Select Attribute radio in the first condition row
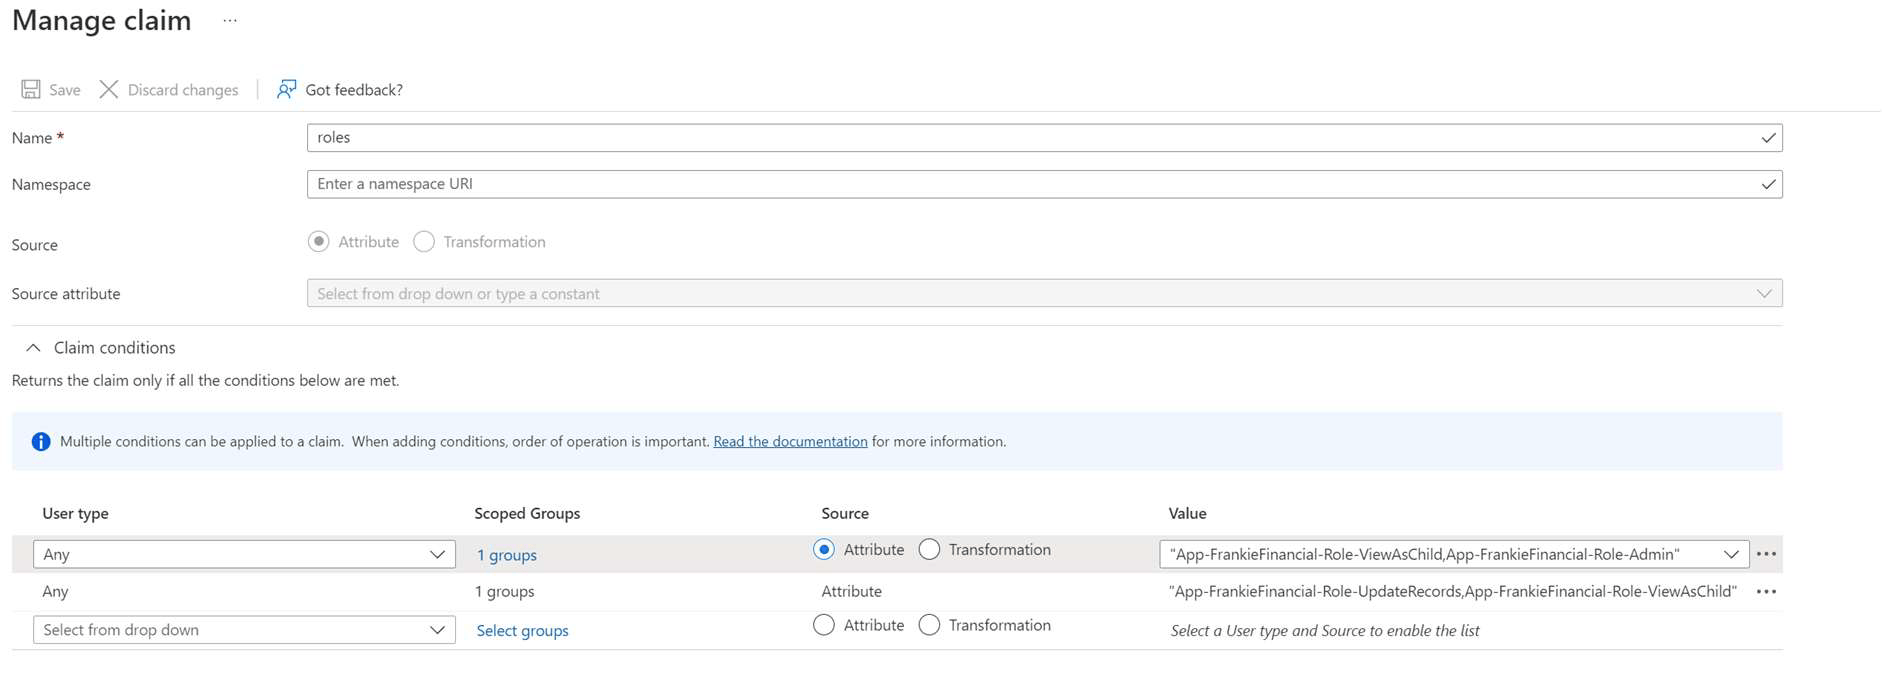The image size is (1882, 682). (x=824, y=550)
